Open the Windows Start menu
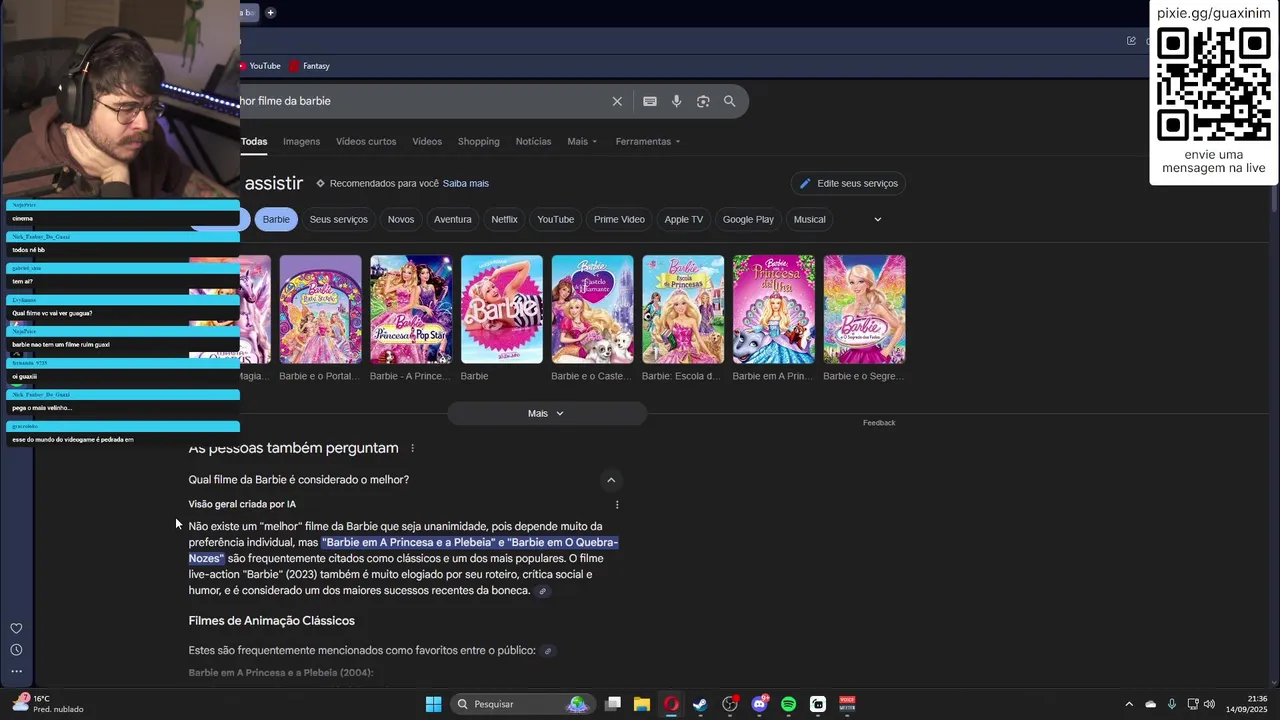 click(433, 704)
